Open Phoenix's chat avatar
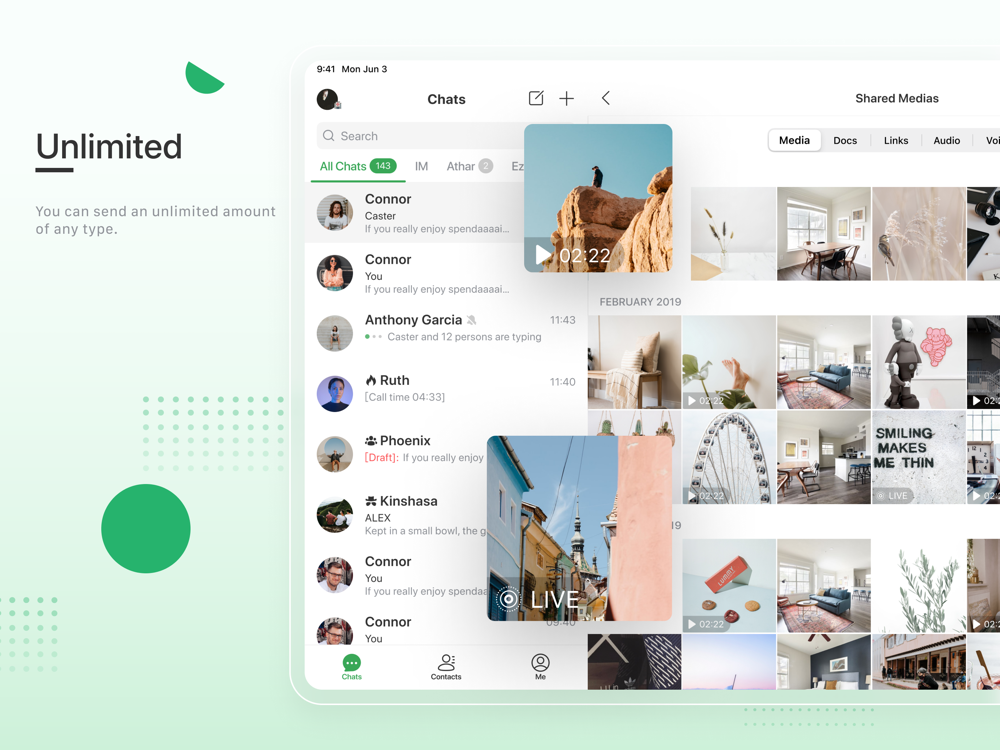The width and height of the screenshot is (1000, 750). [335, 454]
